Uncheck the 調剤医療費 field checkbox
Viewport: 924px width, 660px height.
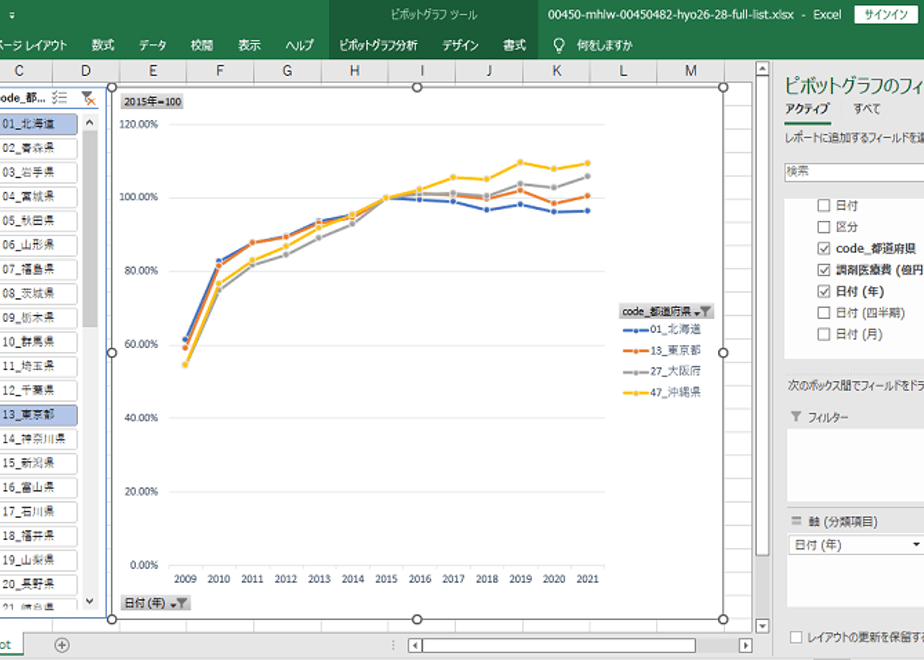[x=824, y=270]
